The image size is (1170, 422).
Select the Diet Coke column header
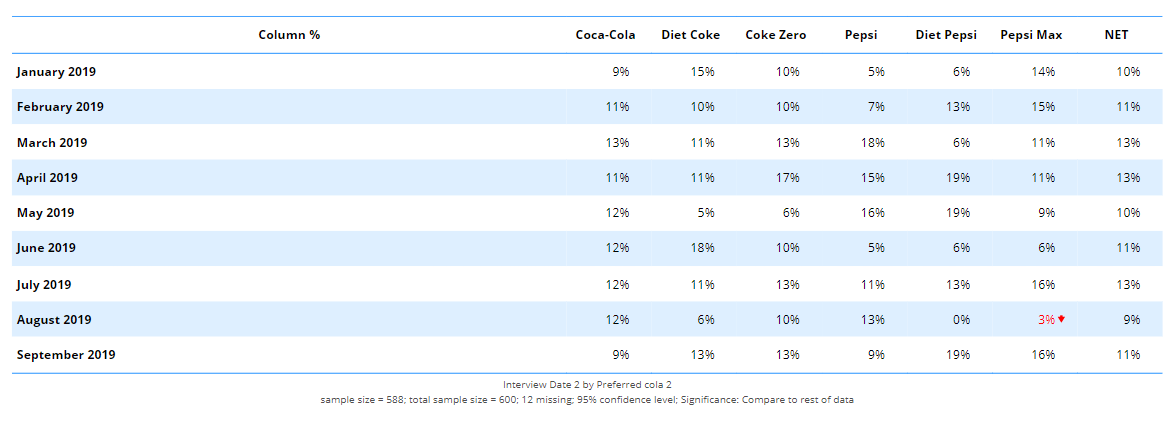[x=690, y=35]
